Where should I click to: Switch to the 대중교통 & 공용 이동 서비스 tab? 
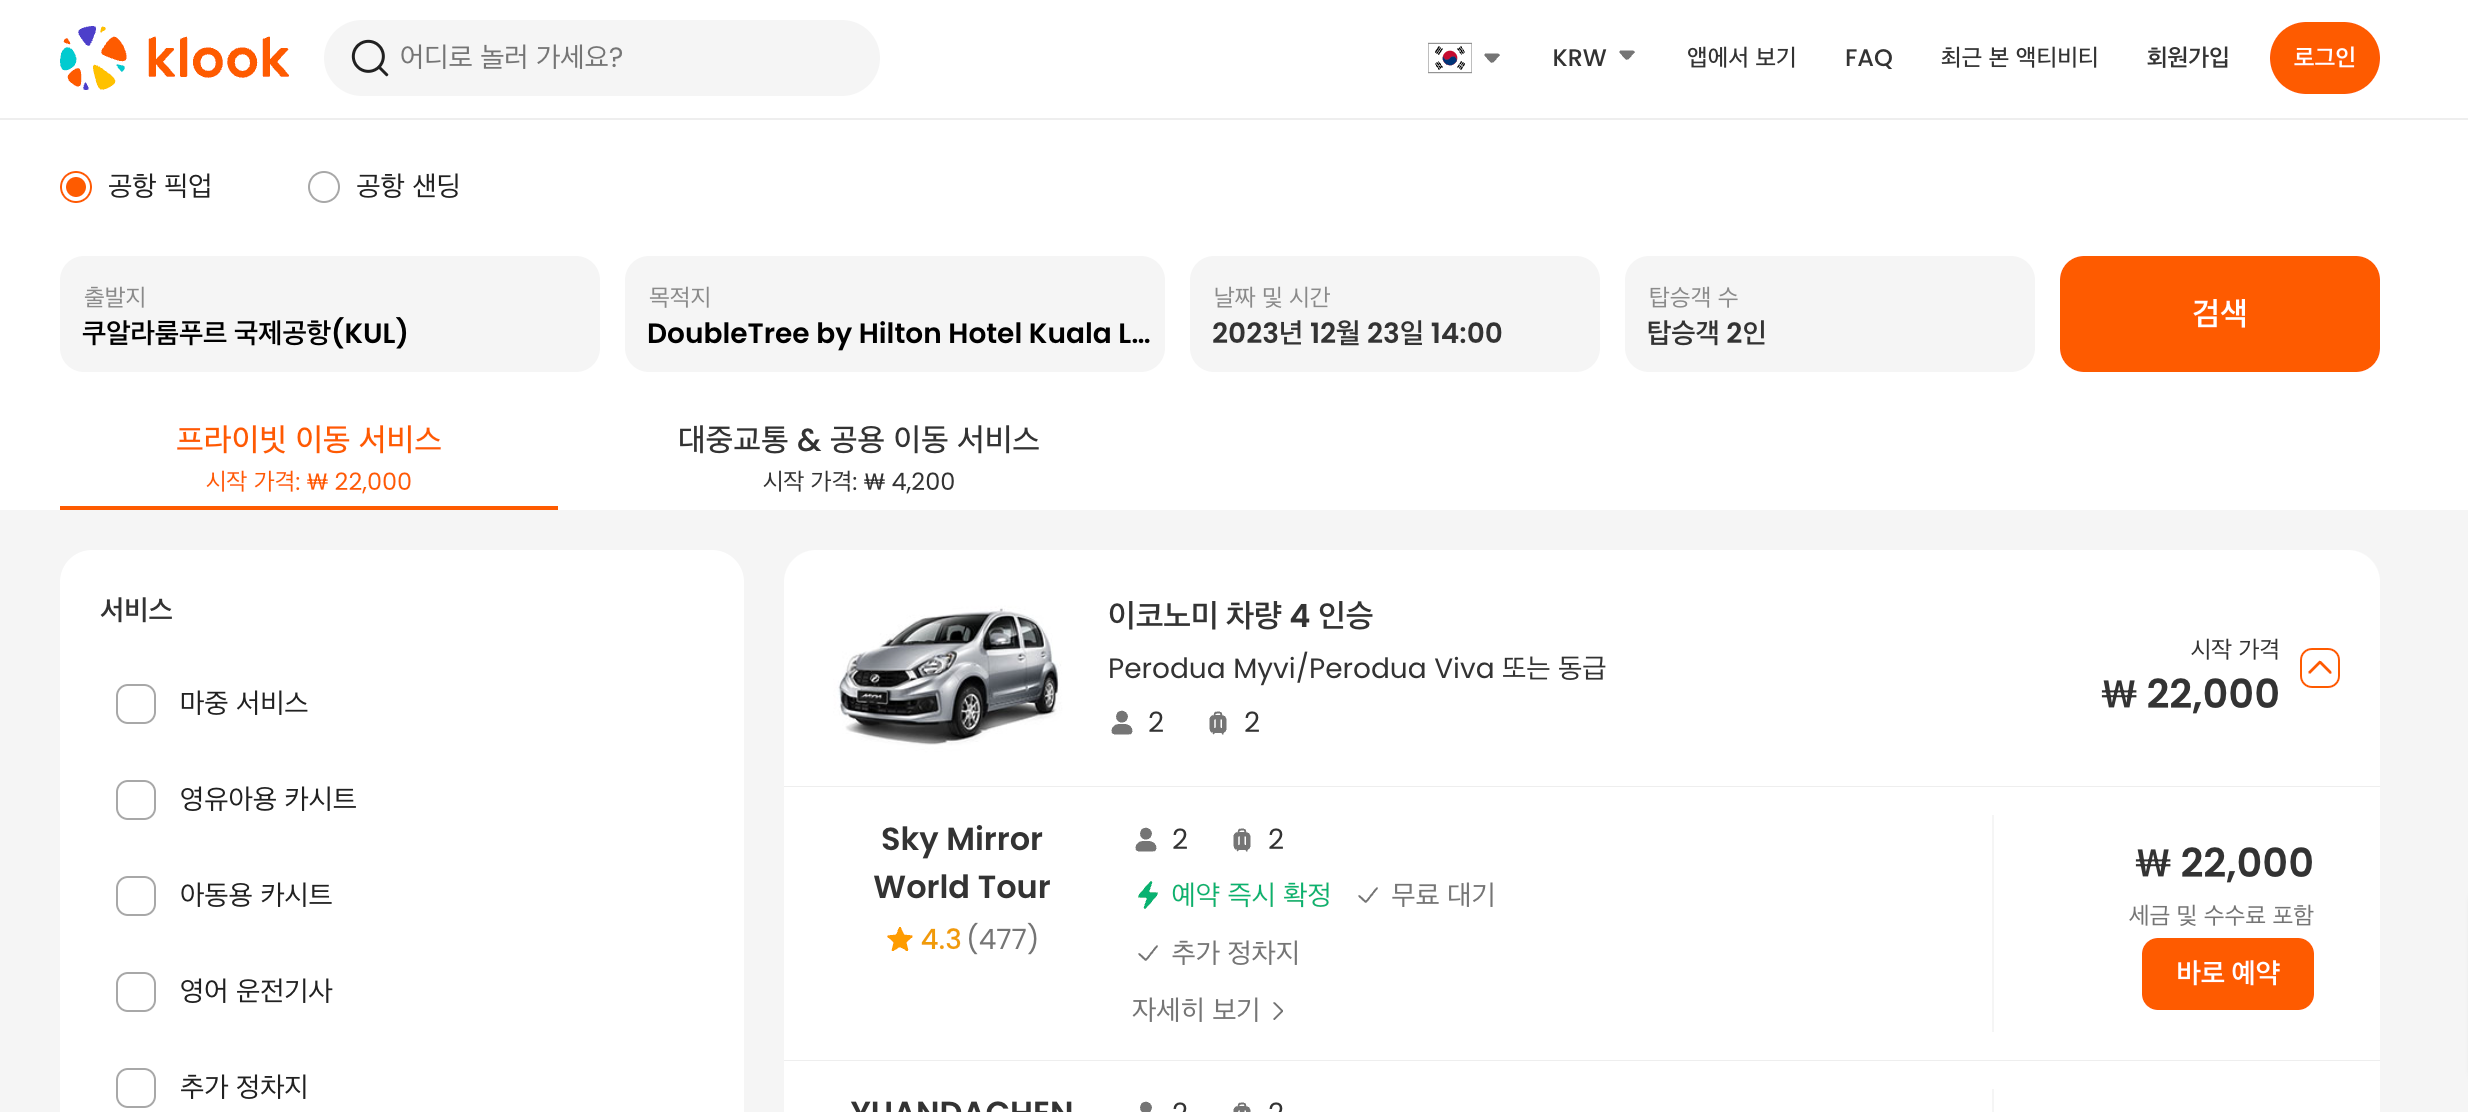pos(858,458)
